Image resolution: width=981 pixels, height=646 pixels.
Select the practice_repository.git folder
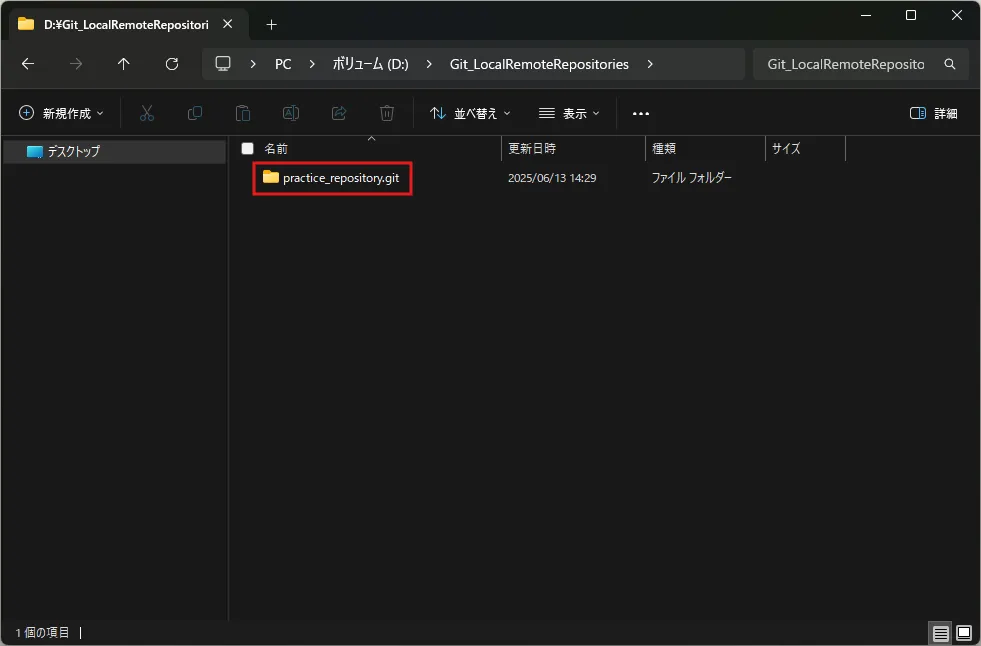[x=332, y=178]
